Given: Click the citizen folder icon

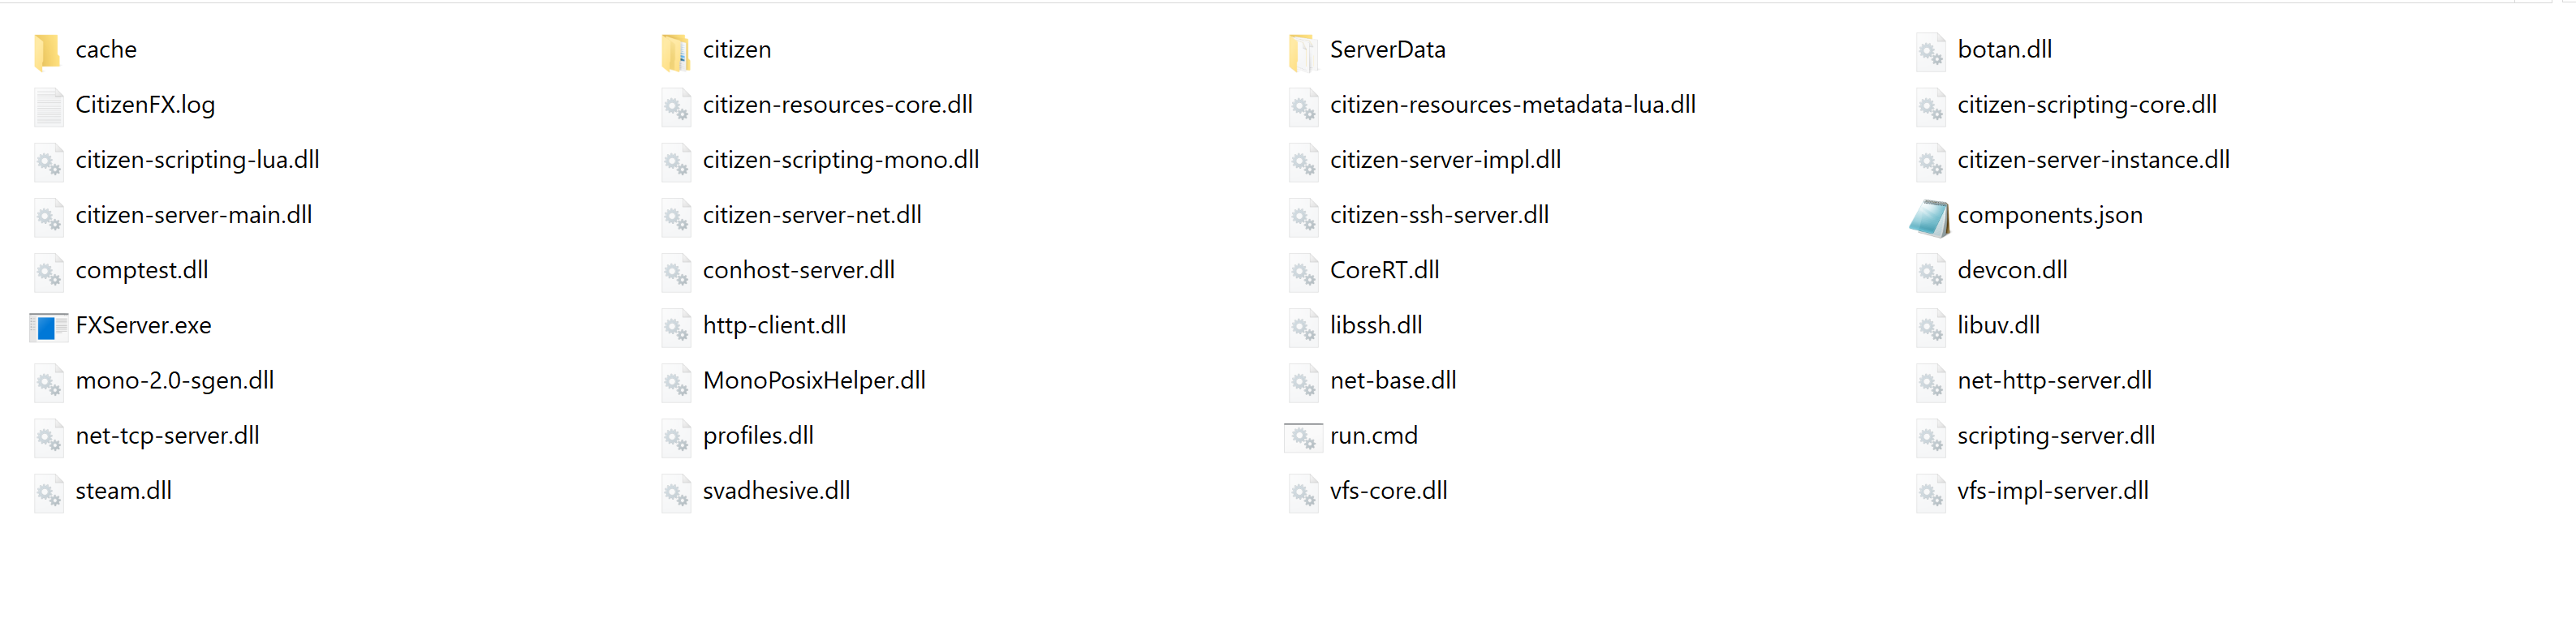Looking at the screenshot, I should pyautogui.click(x=675, y=51).
